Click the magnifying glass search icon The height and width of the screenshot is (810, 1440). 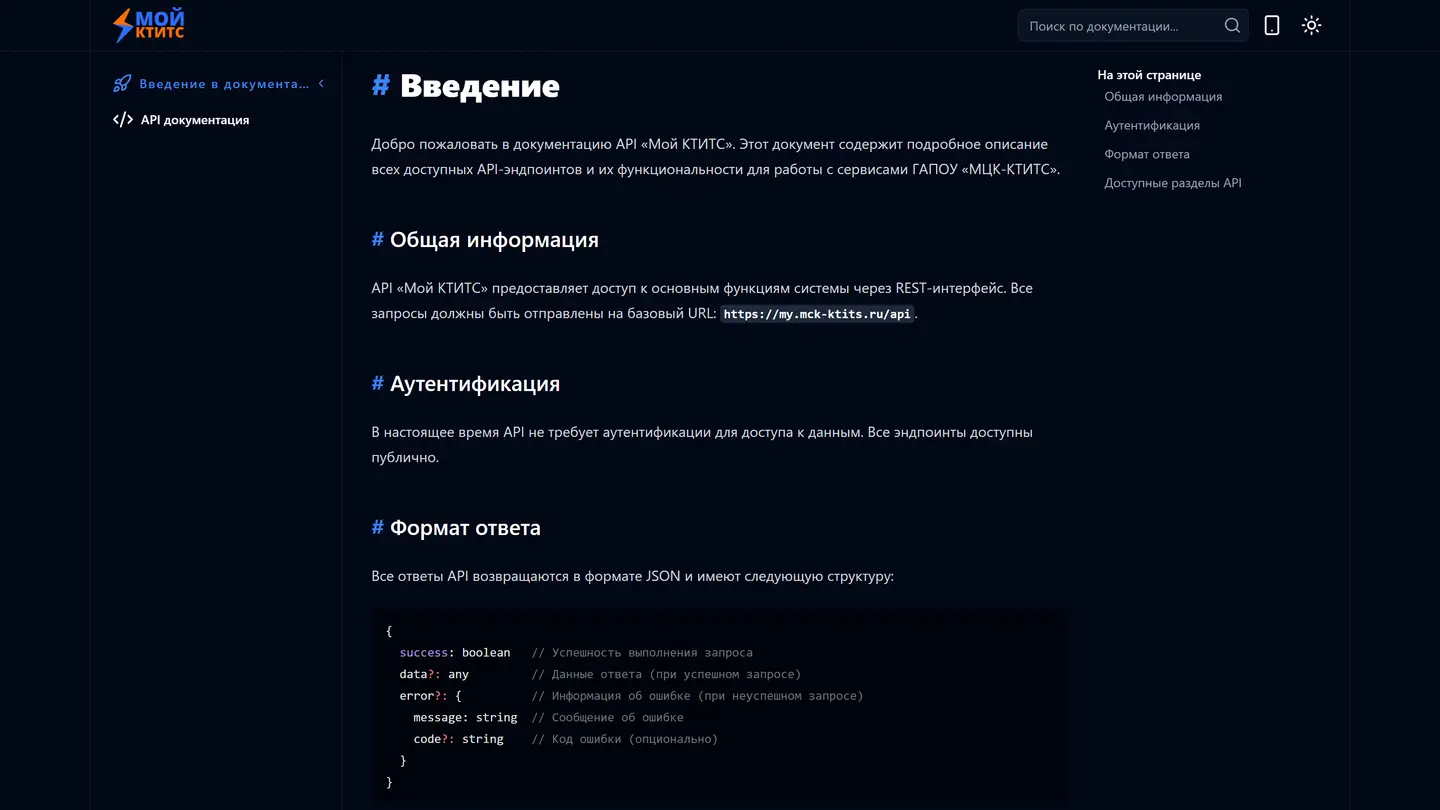point(1232,26)
